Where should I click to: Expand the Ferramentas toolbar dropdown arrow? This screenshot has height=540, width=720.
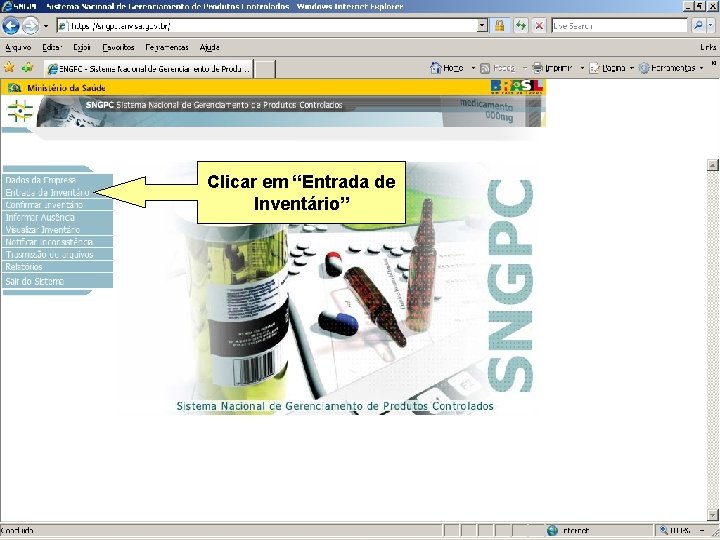(701, 68)
